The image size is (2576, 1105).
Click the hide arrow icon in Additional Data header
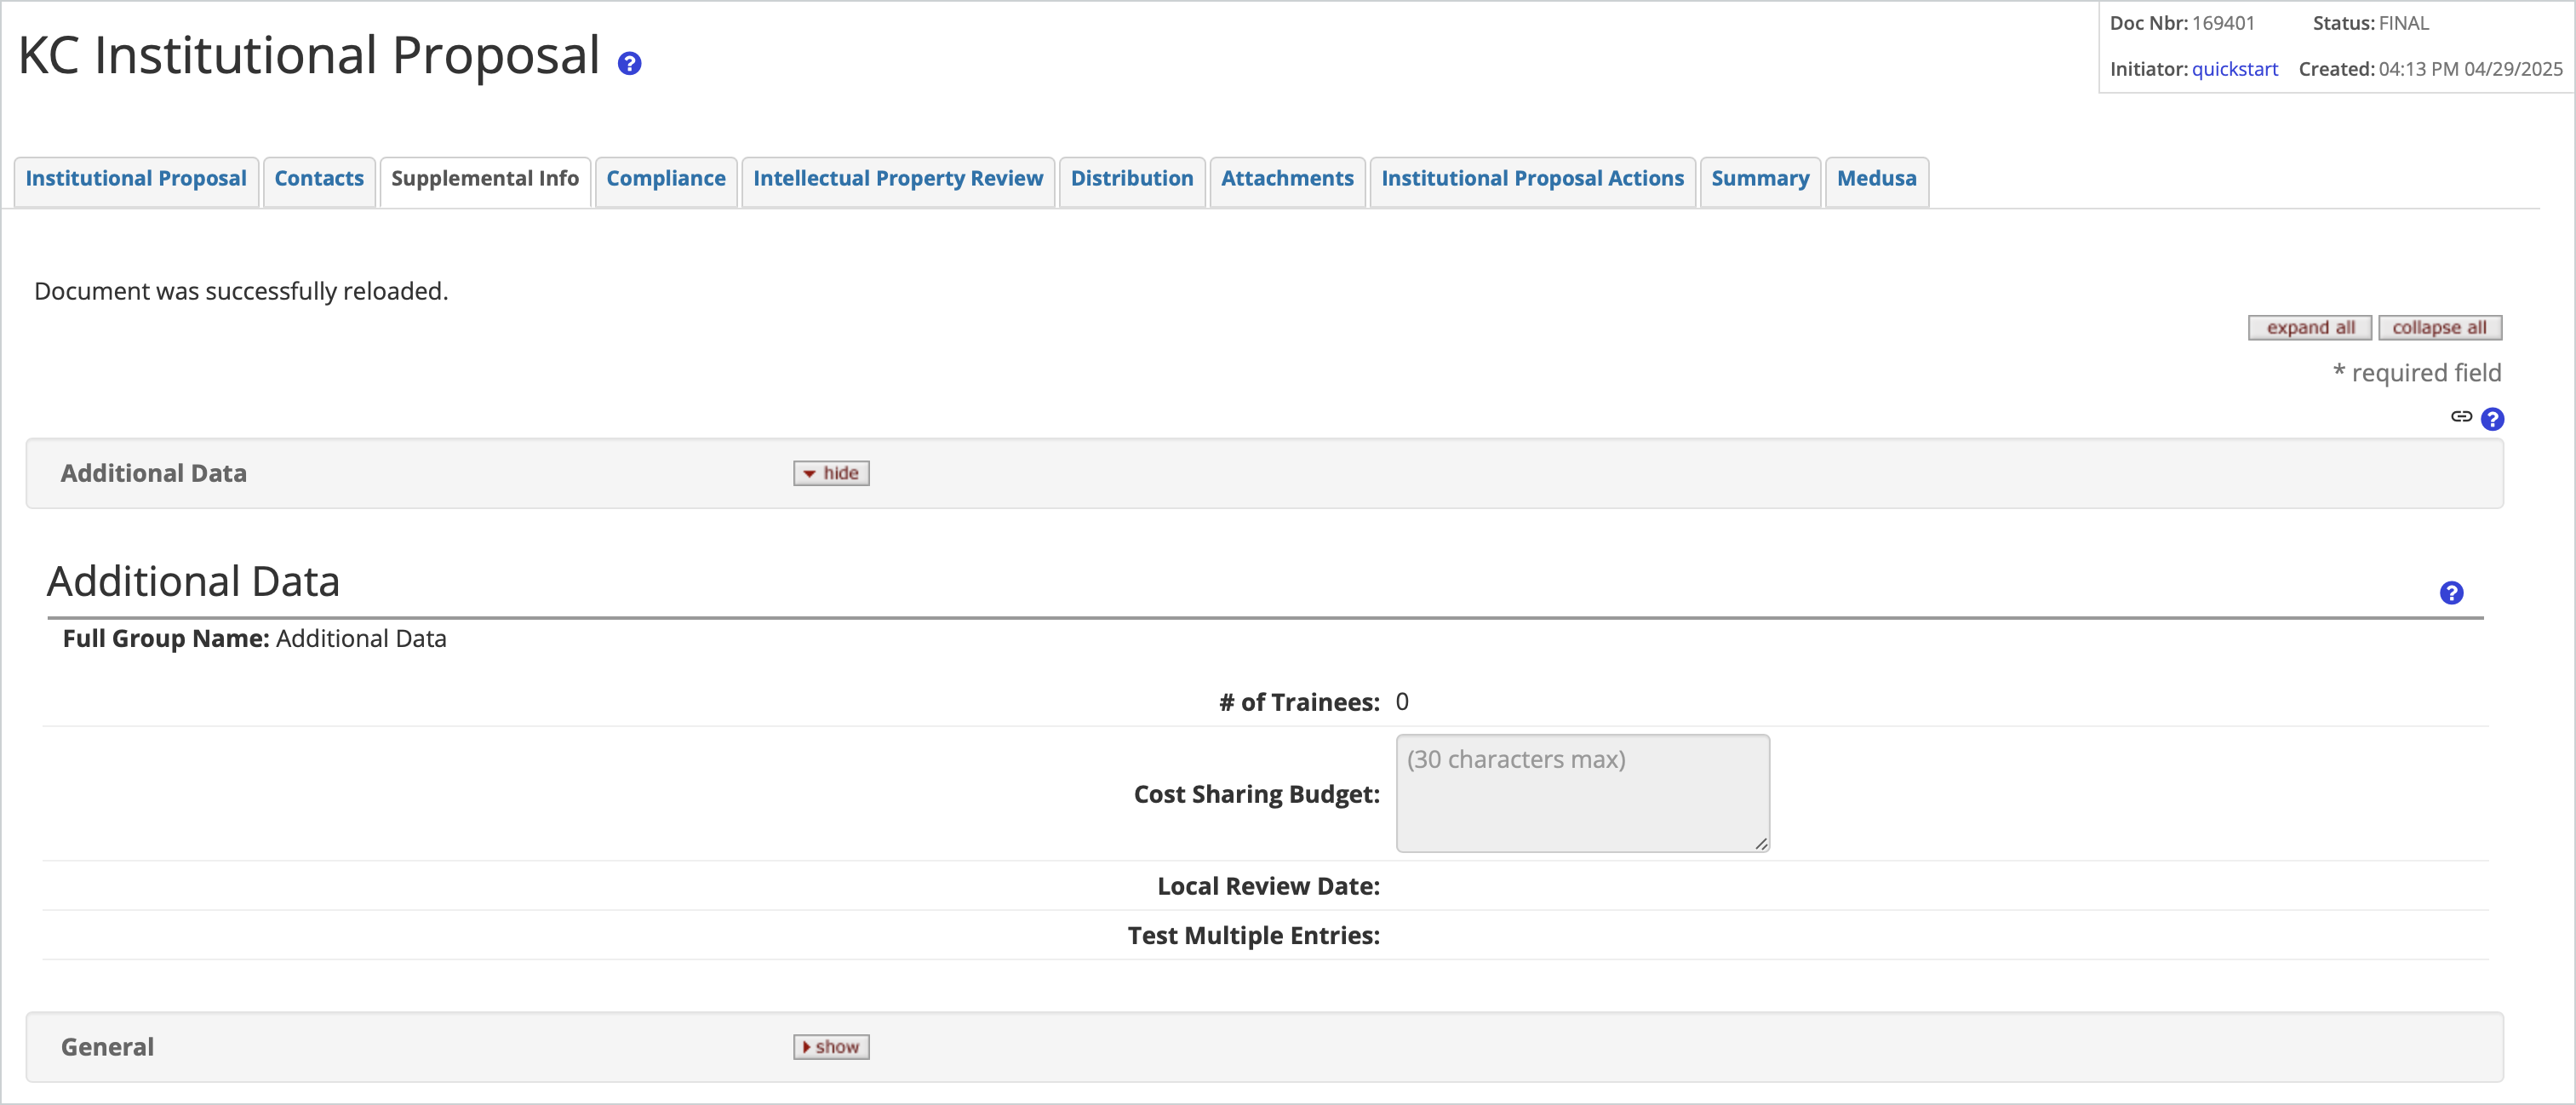(x=809, y=473)
